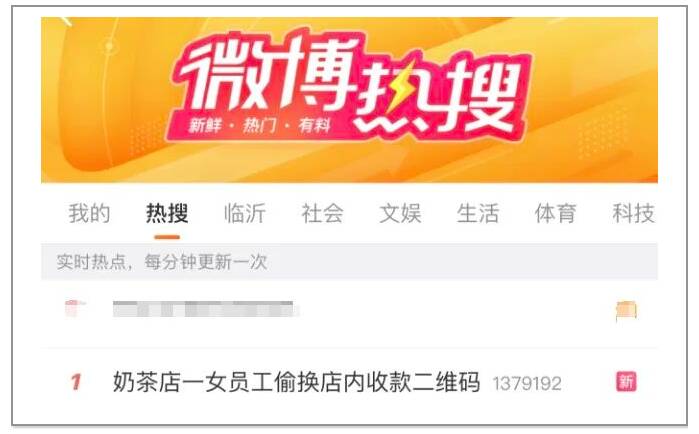
Task: Choose the 生活 tab
Action: (x=477, y=213)
